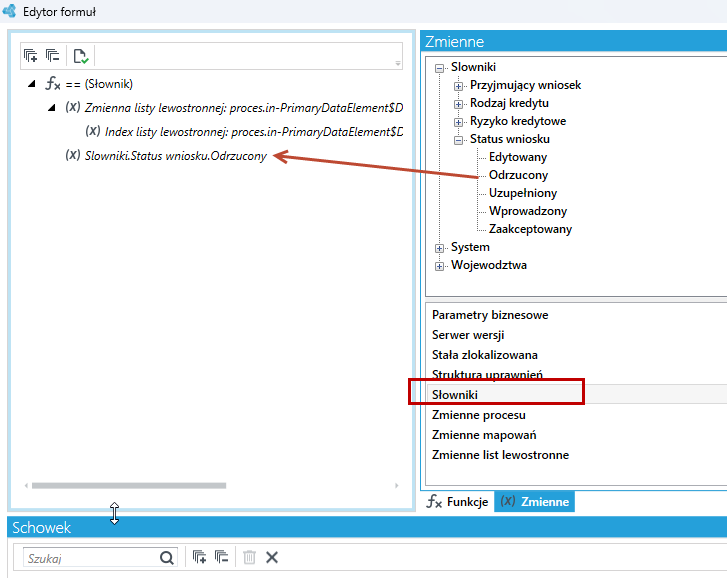Click the validate formula document icon
The width and height of the screenshot is (727, 578).
click(81, 56)
